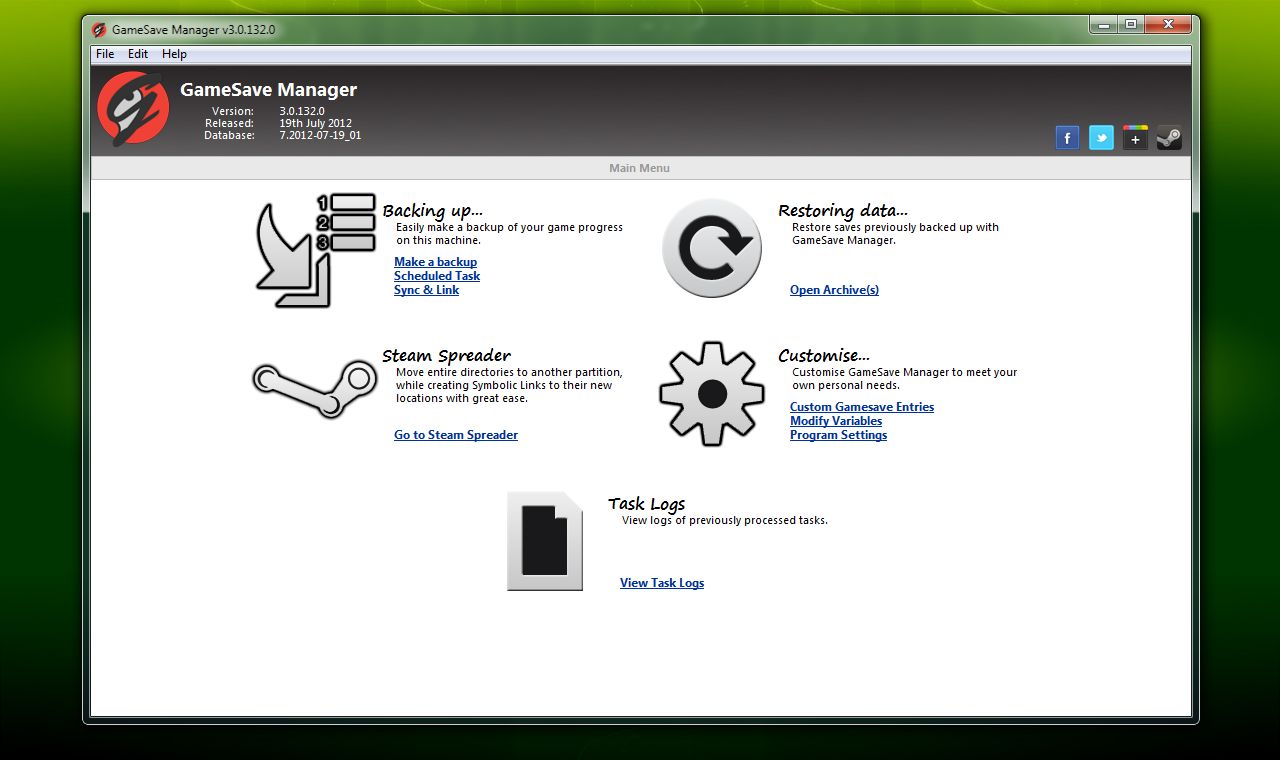Image resolution: width=1280 pixels, height=760 pixels.
Task: Click the release date '19th July 2012'
Action: [x=315, y=123]
